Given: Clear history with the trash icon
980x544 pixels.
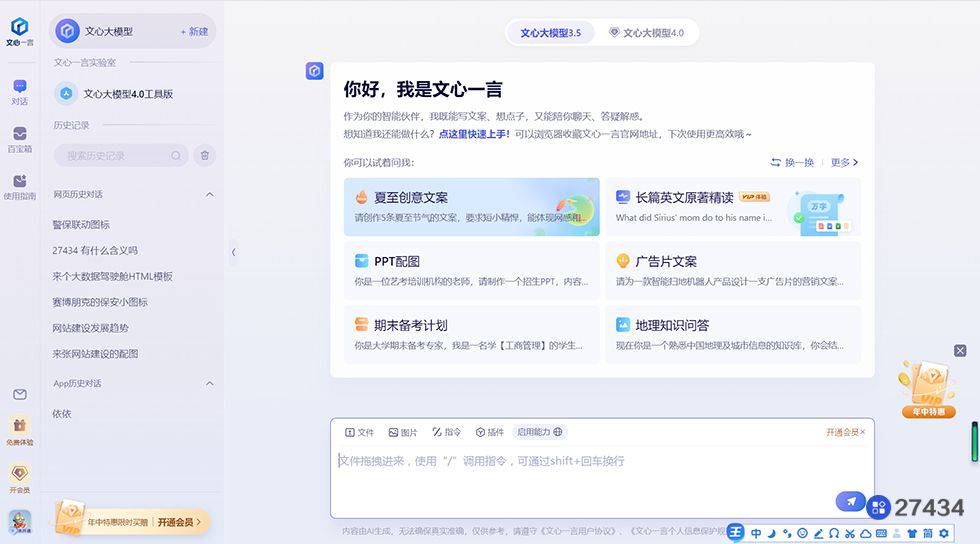Looking at the screenshot, I should click(204, 155).
